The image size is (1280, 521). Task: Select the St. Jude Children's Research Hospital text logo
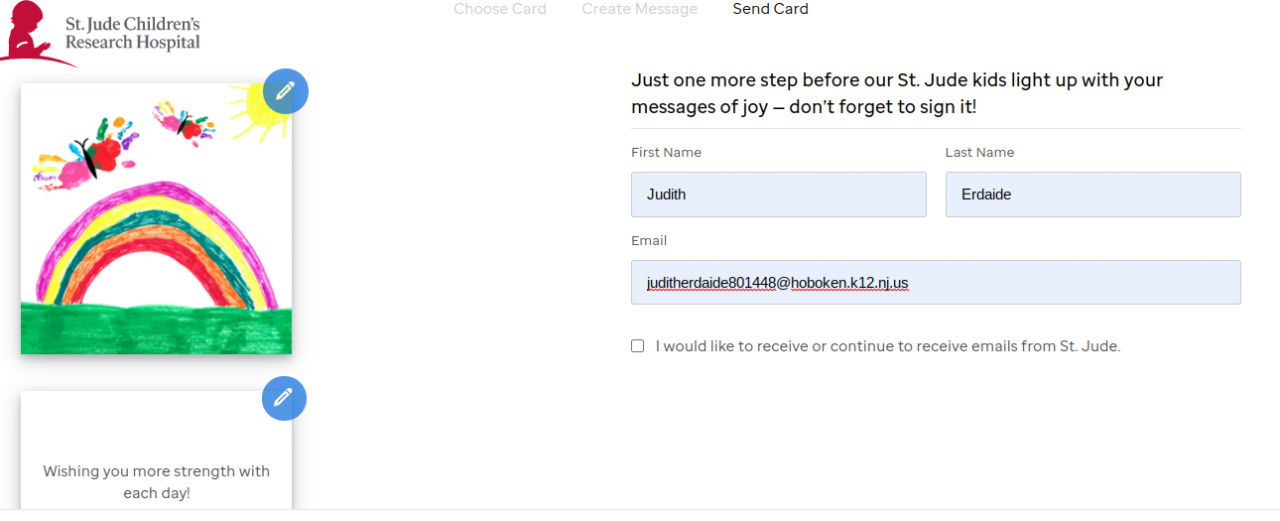132,33
